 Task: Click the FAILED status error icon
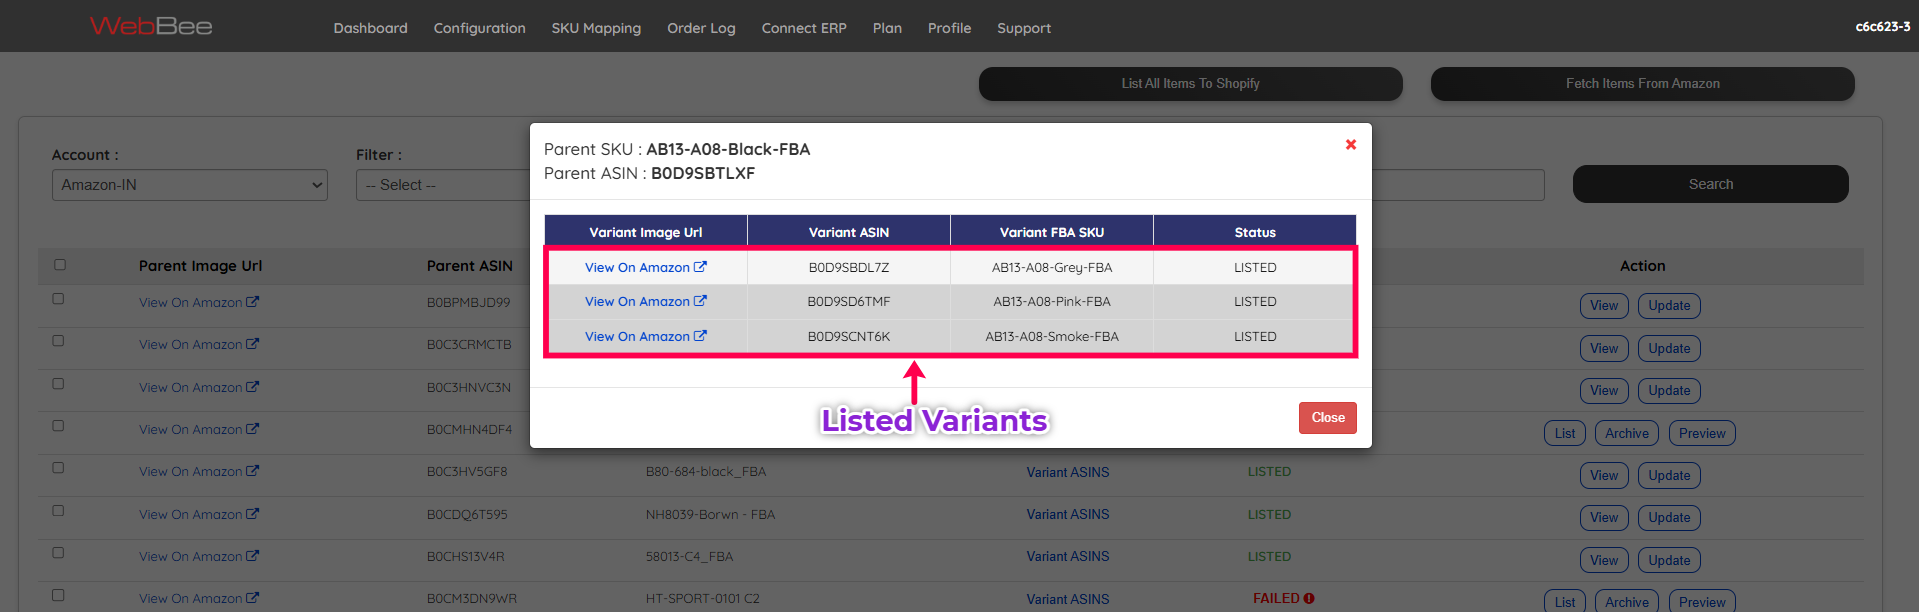click(x=1309, y=599)
